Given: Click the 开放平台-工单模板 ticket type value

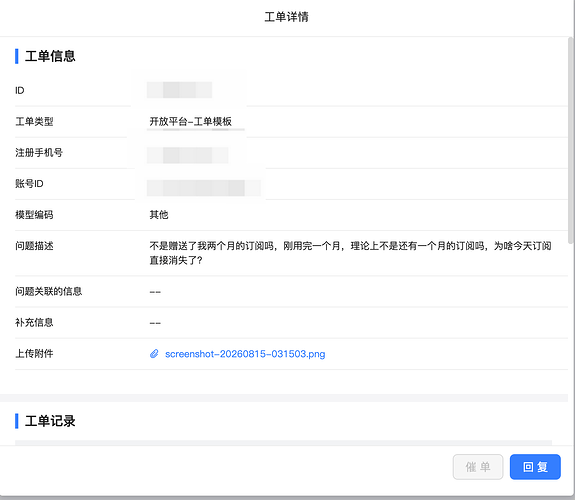Looking at the screenshot, I should point(191,121).
